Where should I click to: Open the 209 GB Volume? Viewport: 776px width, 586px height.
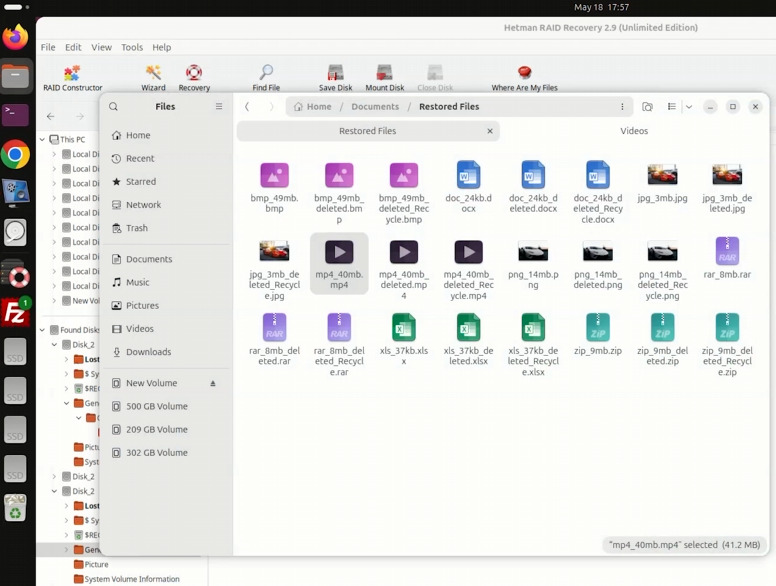coord(166,430)
